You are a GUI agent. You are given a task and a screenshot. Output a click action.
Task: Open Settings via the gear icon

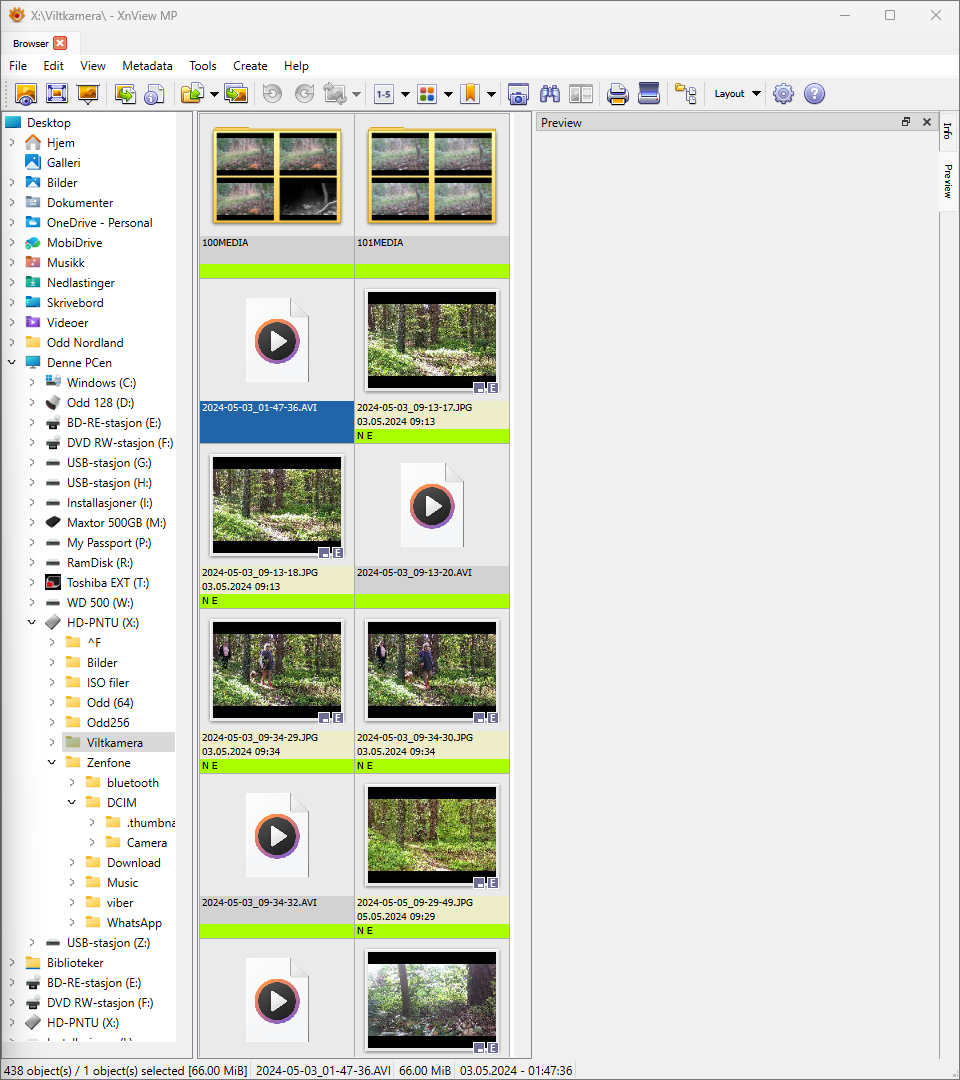coord(783,94)
